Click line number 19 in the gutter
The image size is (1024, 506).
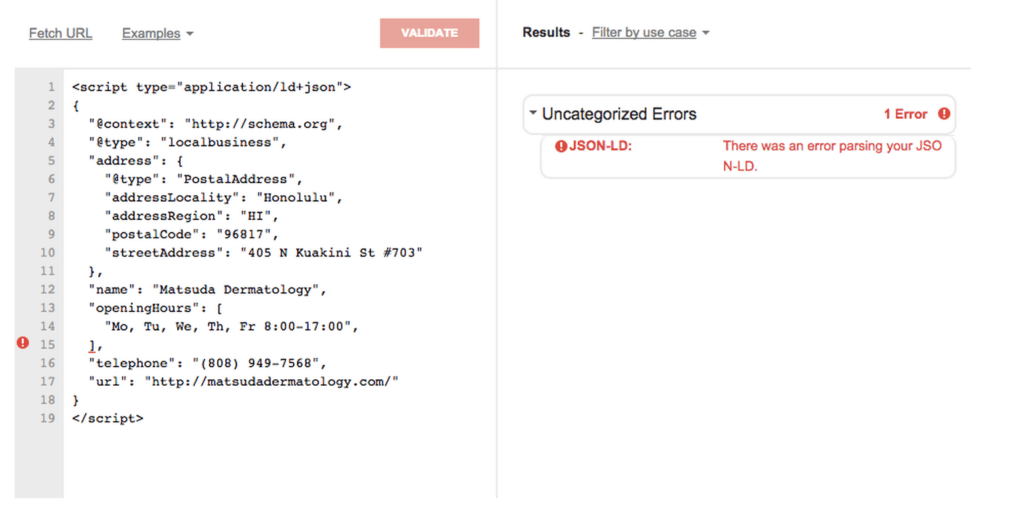point(48,418)
